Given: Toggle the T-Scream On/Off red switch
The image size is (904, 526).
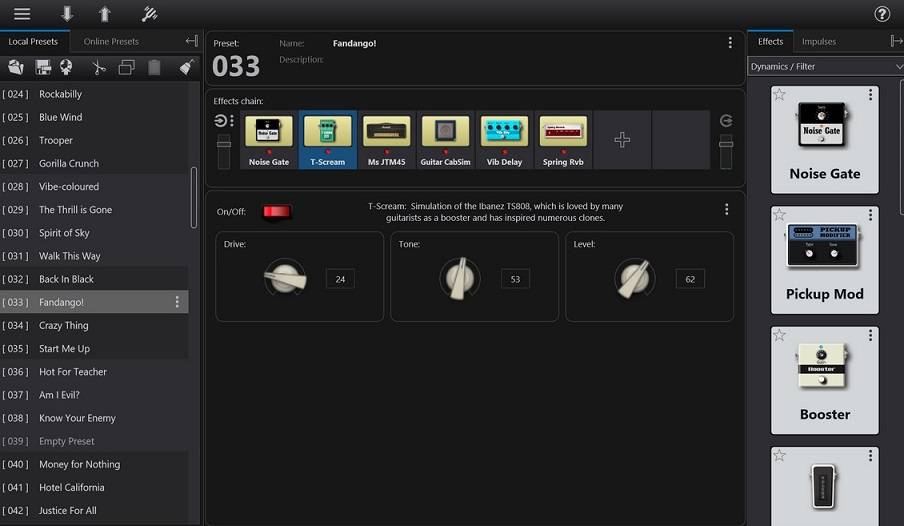Looking at the screenshot, I should coord(276,211).
